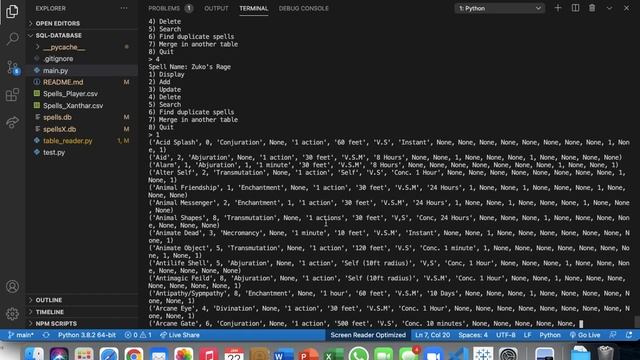The height and width of the screenshot is (360, 640).
Task: Open the Search view in activity bar
Action: tap(12, 39)
